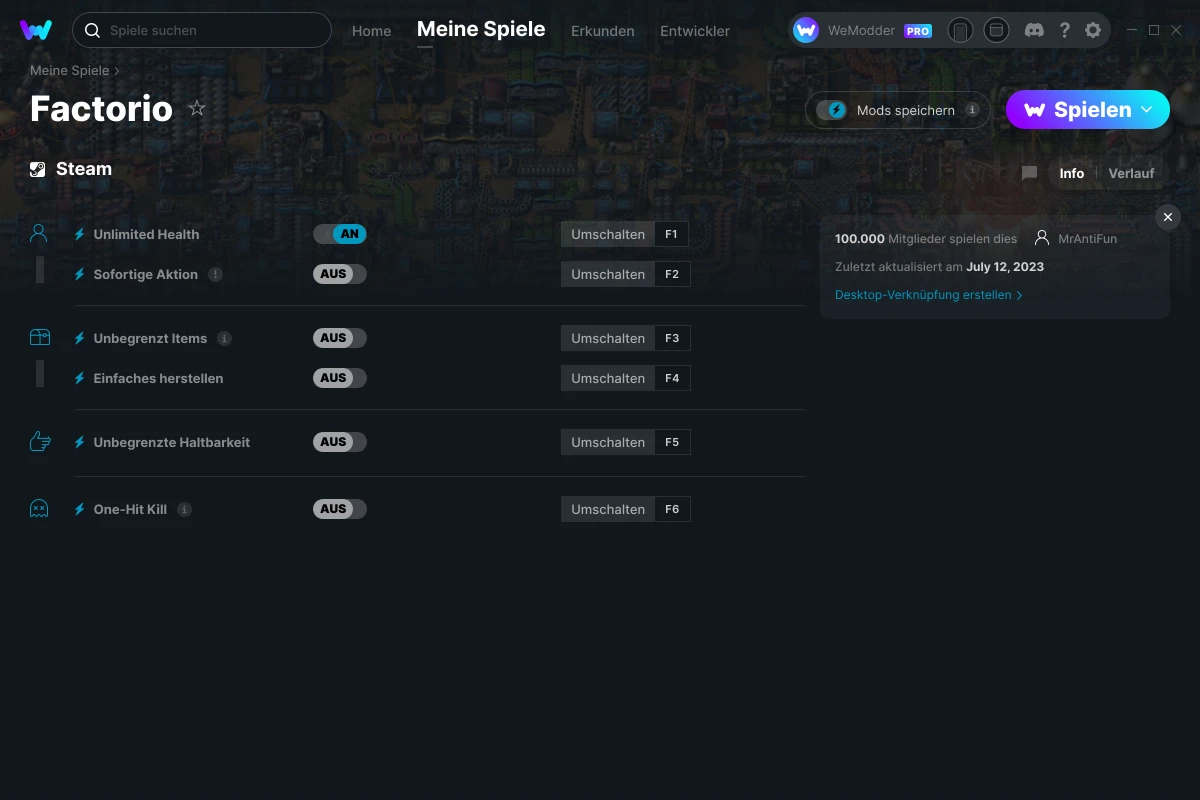Enable the Sofortige Aktion toggle
Screen dimensions: 1200x800
coord(340,274)
